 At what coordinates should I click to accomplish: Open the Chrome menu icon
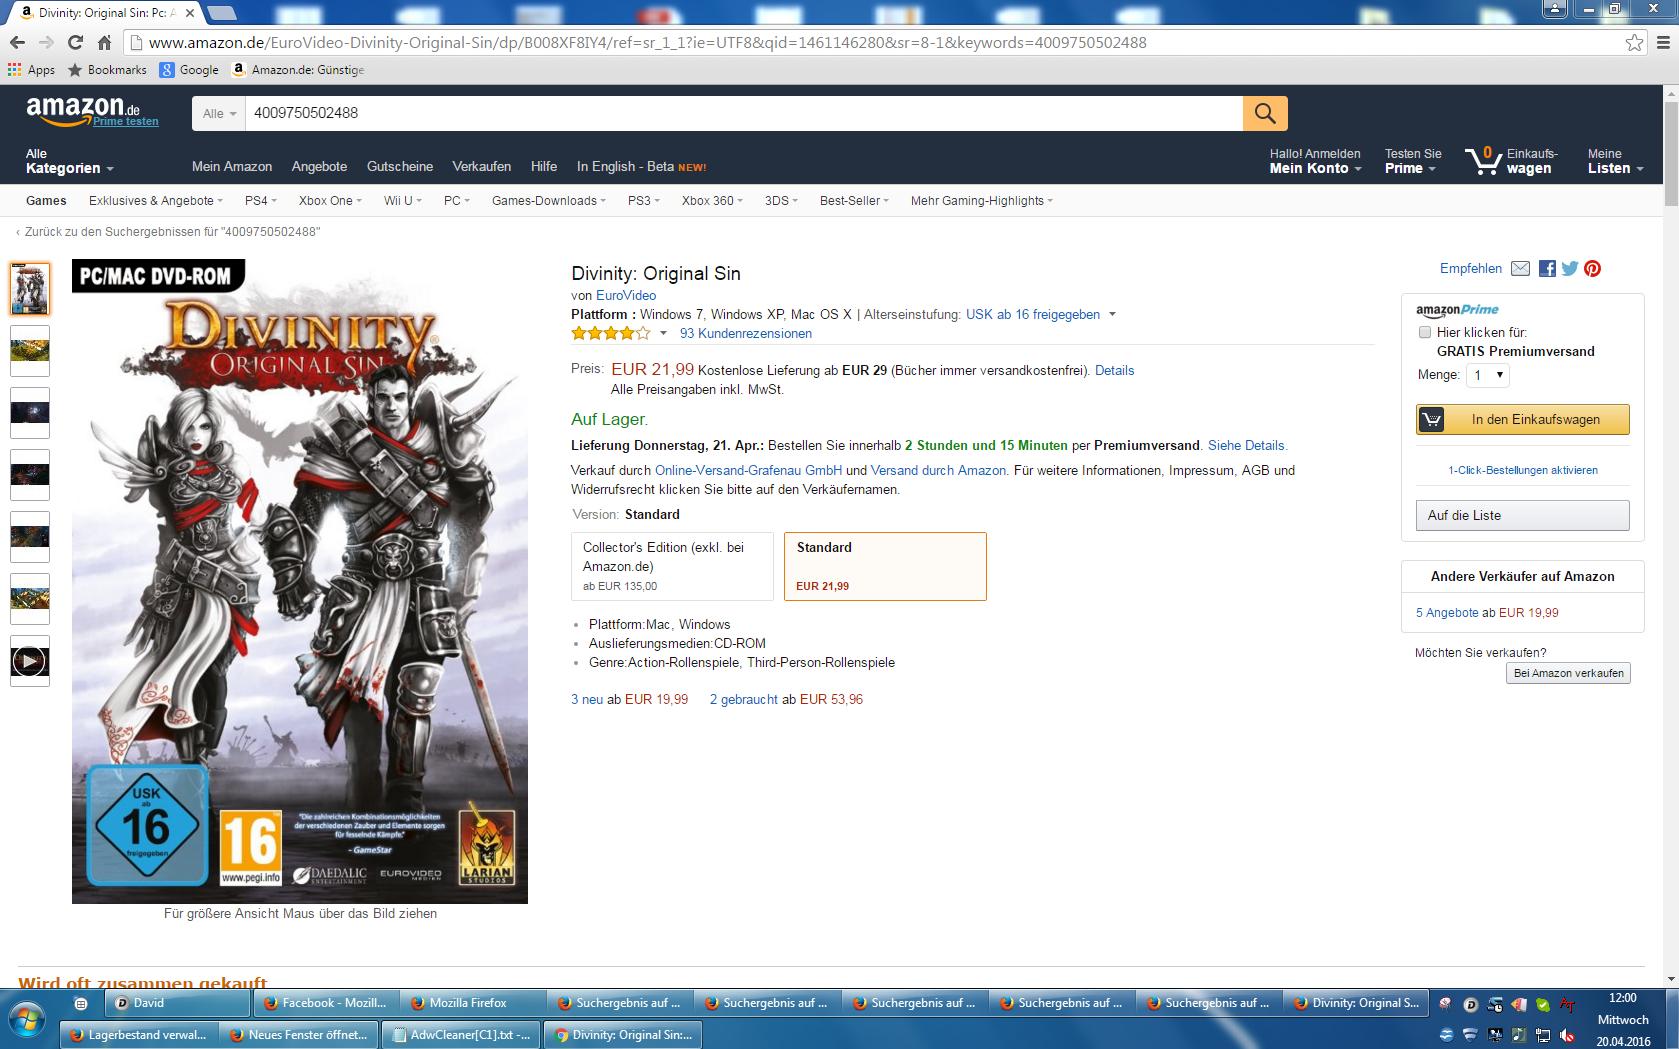[1663, 42]
